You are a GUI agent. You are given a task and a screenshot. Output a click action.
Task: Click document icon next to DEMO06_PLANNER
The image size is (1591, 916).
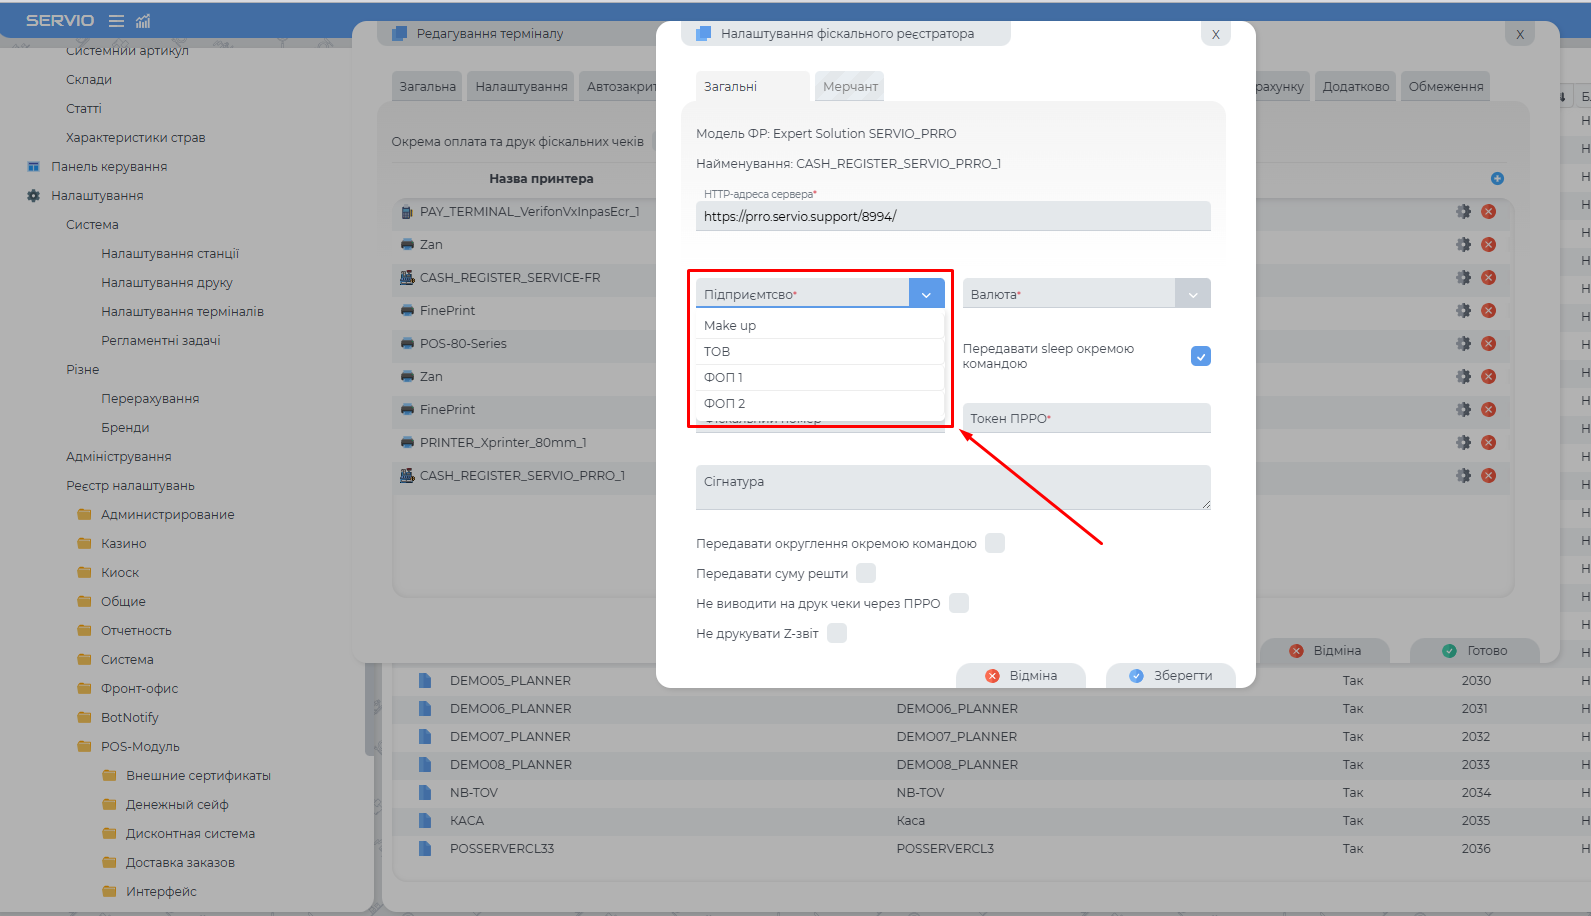pos(425,709)
